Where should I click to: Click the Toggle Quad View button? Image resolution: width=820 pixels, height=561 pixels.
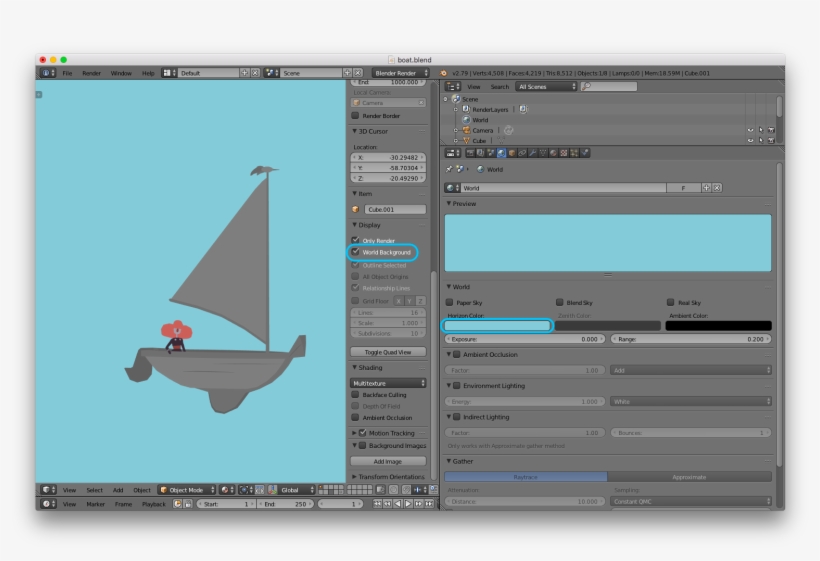coord(388,352)
